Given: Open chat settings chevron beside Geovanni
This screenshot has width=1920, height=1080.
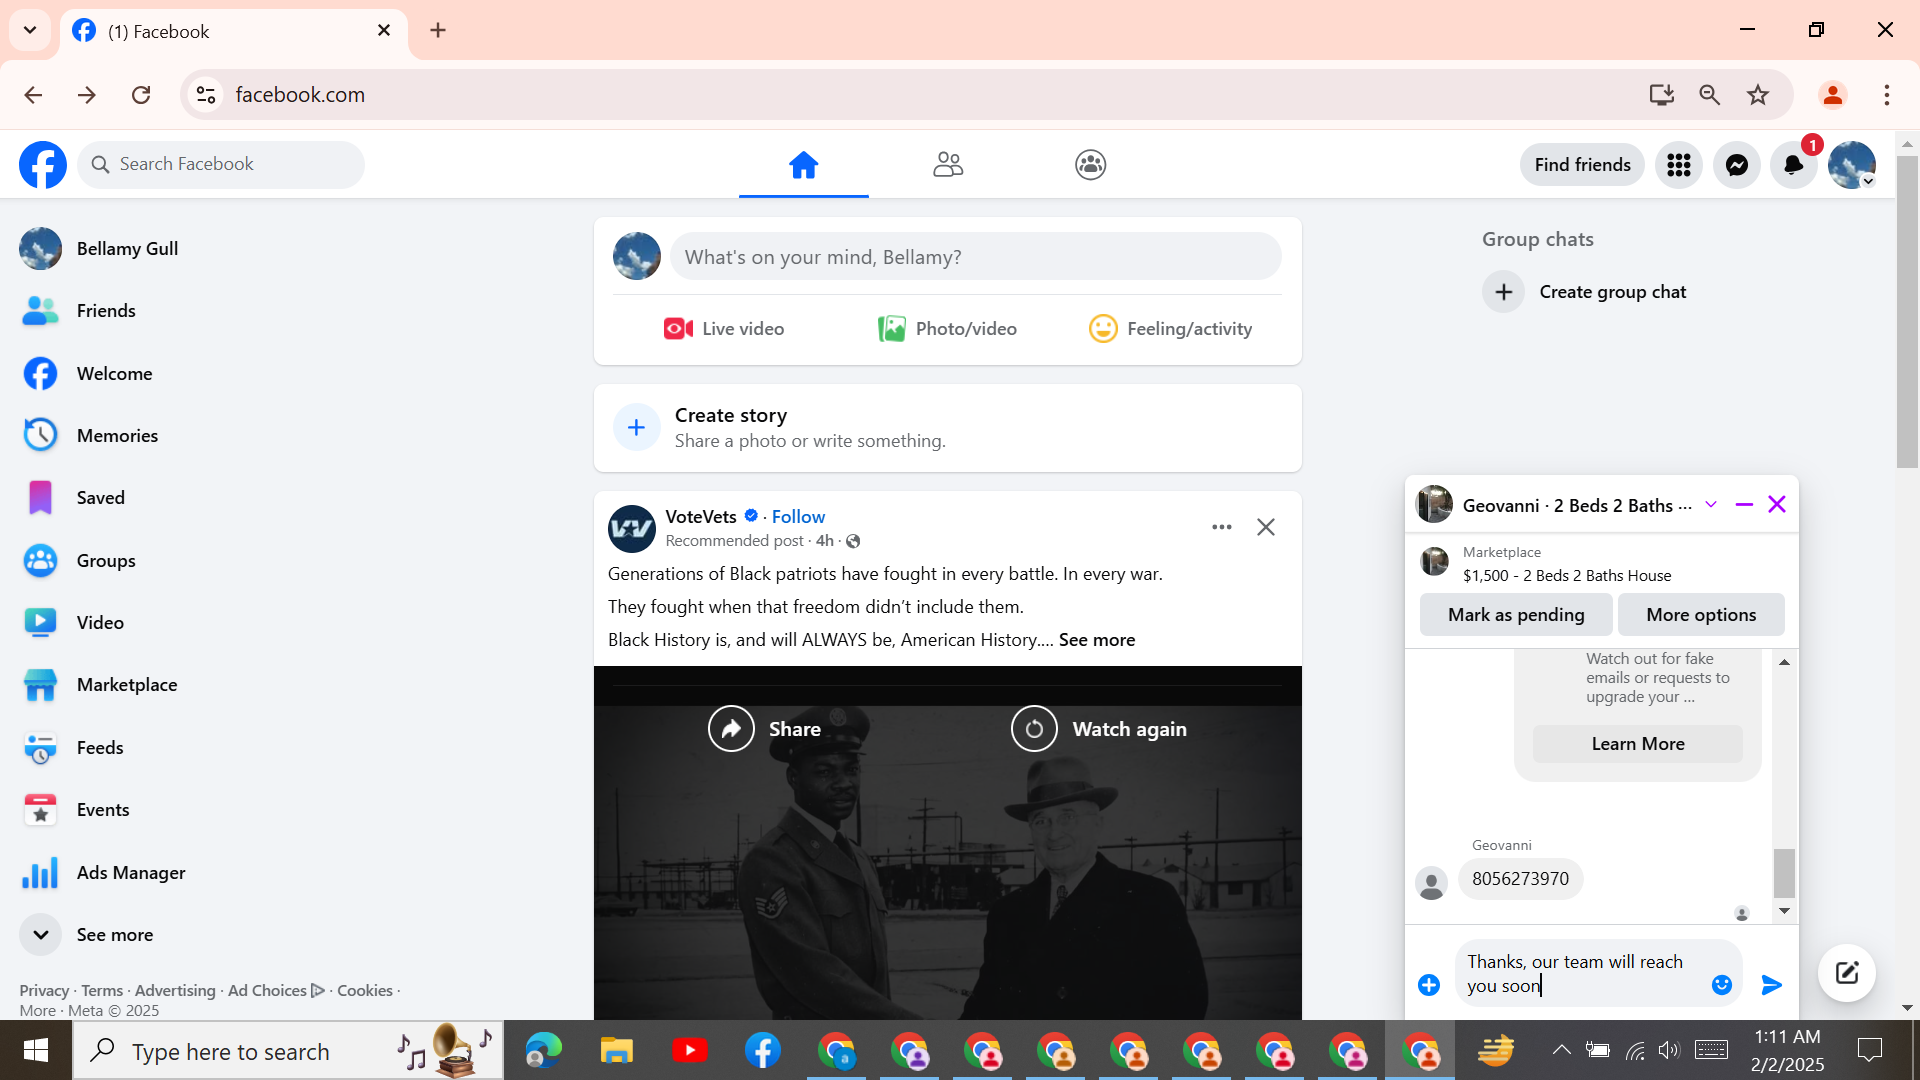Looking at the screenshot, I should (x=1711, y=505).
